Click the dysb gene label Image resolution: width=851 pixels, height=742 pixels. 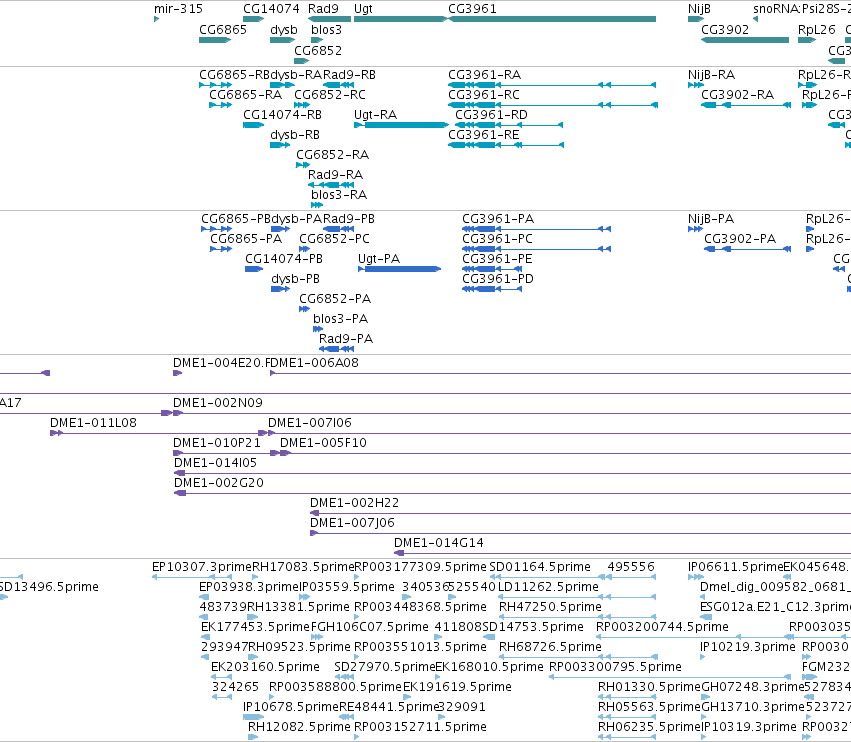pos(283,30)
